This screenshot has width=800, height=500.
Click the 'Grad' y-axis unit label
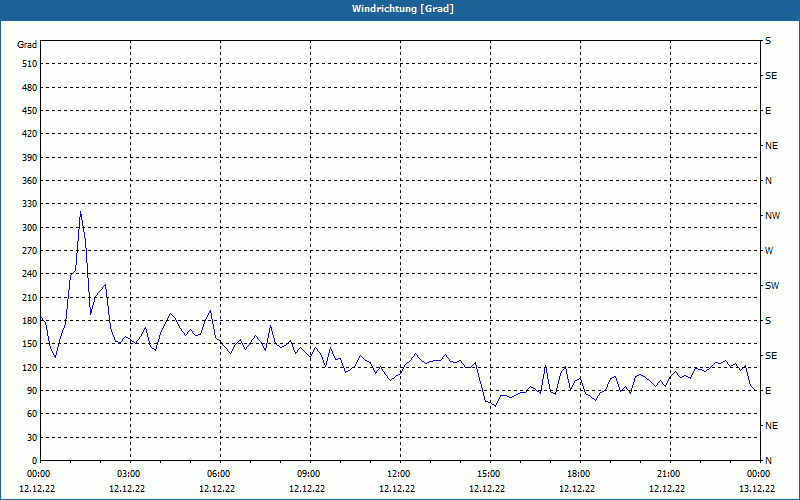(x=27, y=45)
